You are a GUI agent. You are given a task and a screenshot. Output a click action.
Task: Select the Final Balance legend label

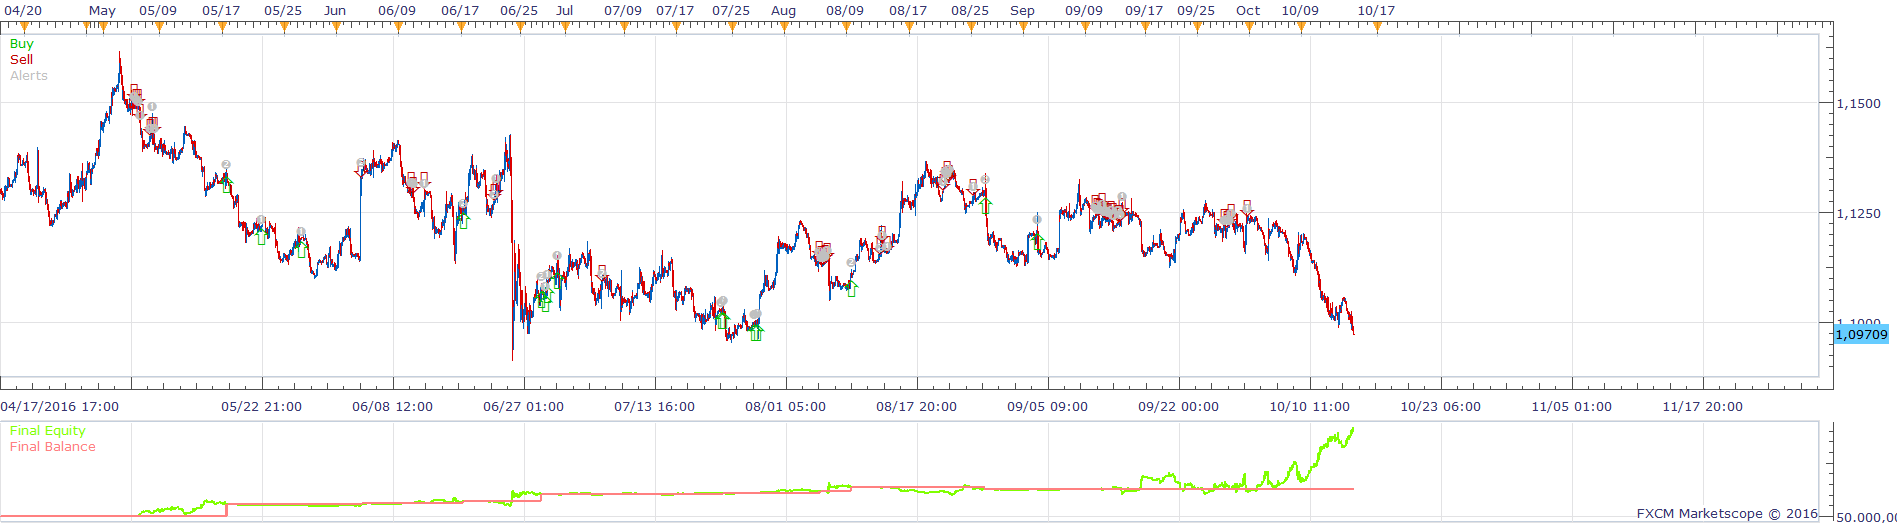click(53, 447)
